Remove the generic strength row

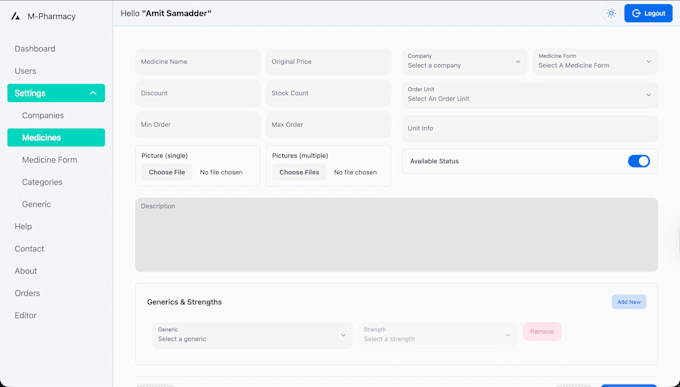(542, 331)
